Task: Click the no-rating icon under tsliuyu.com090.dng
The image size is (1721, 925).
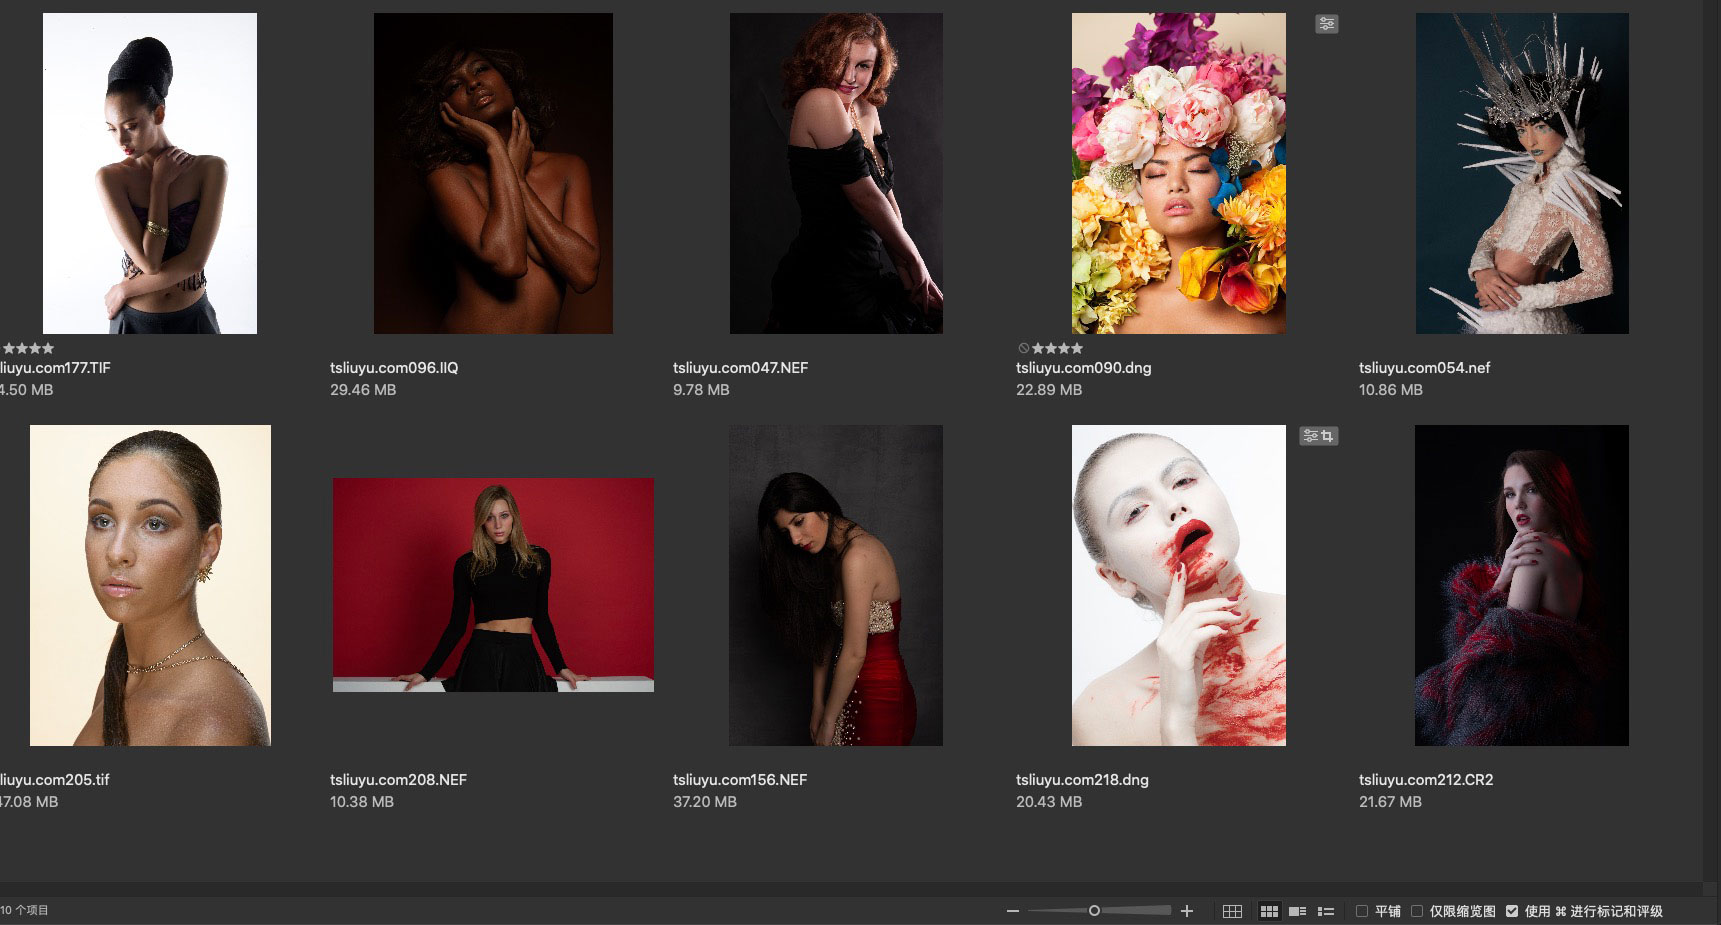Action: (x=1023, y=348)
